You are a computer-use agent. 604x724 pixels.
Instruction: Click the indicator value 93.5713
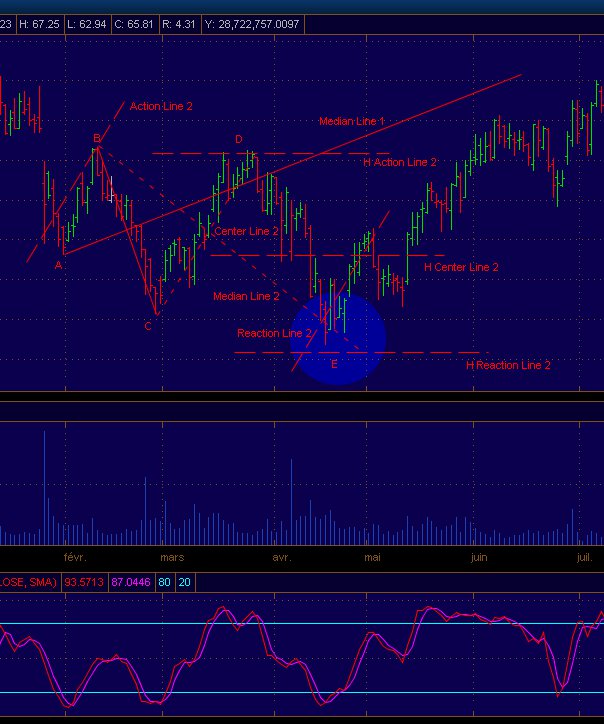click(x=84, y=582)
